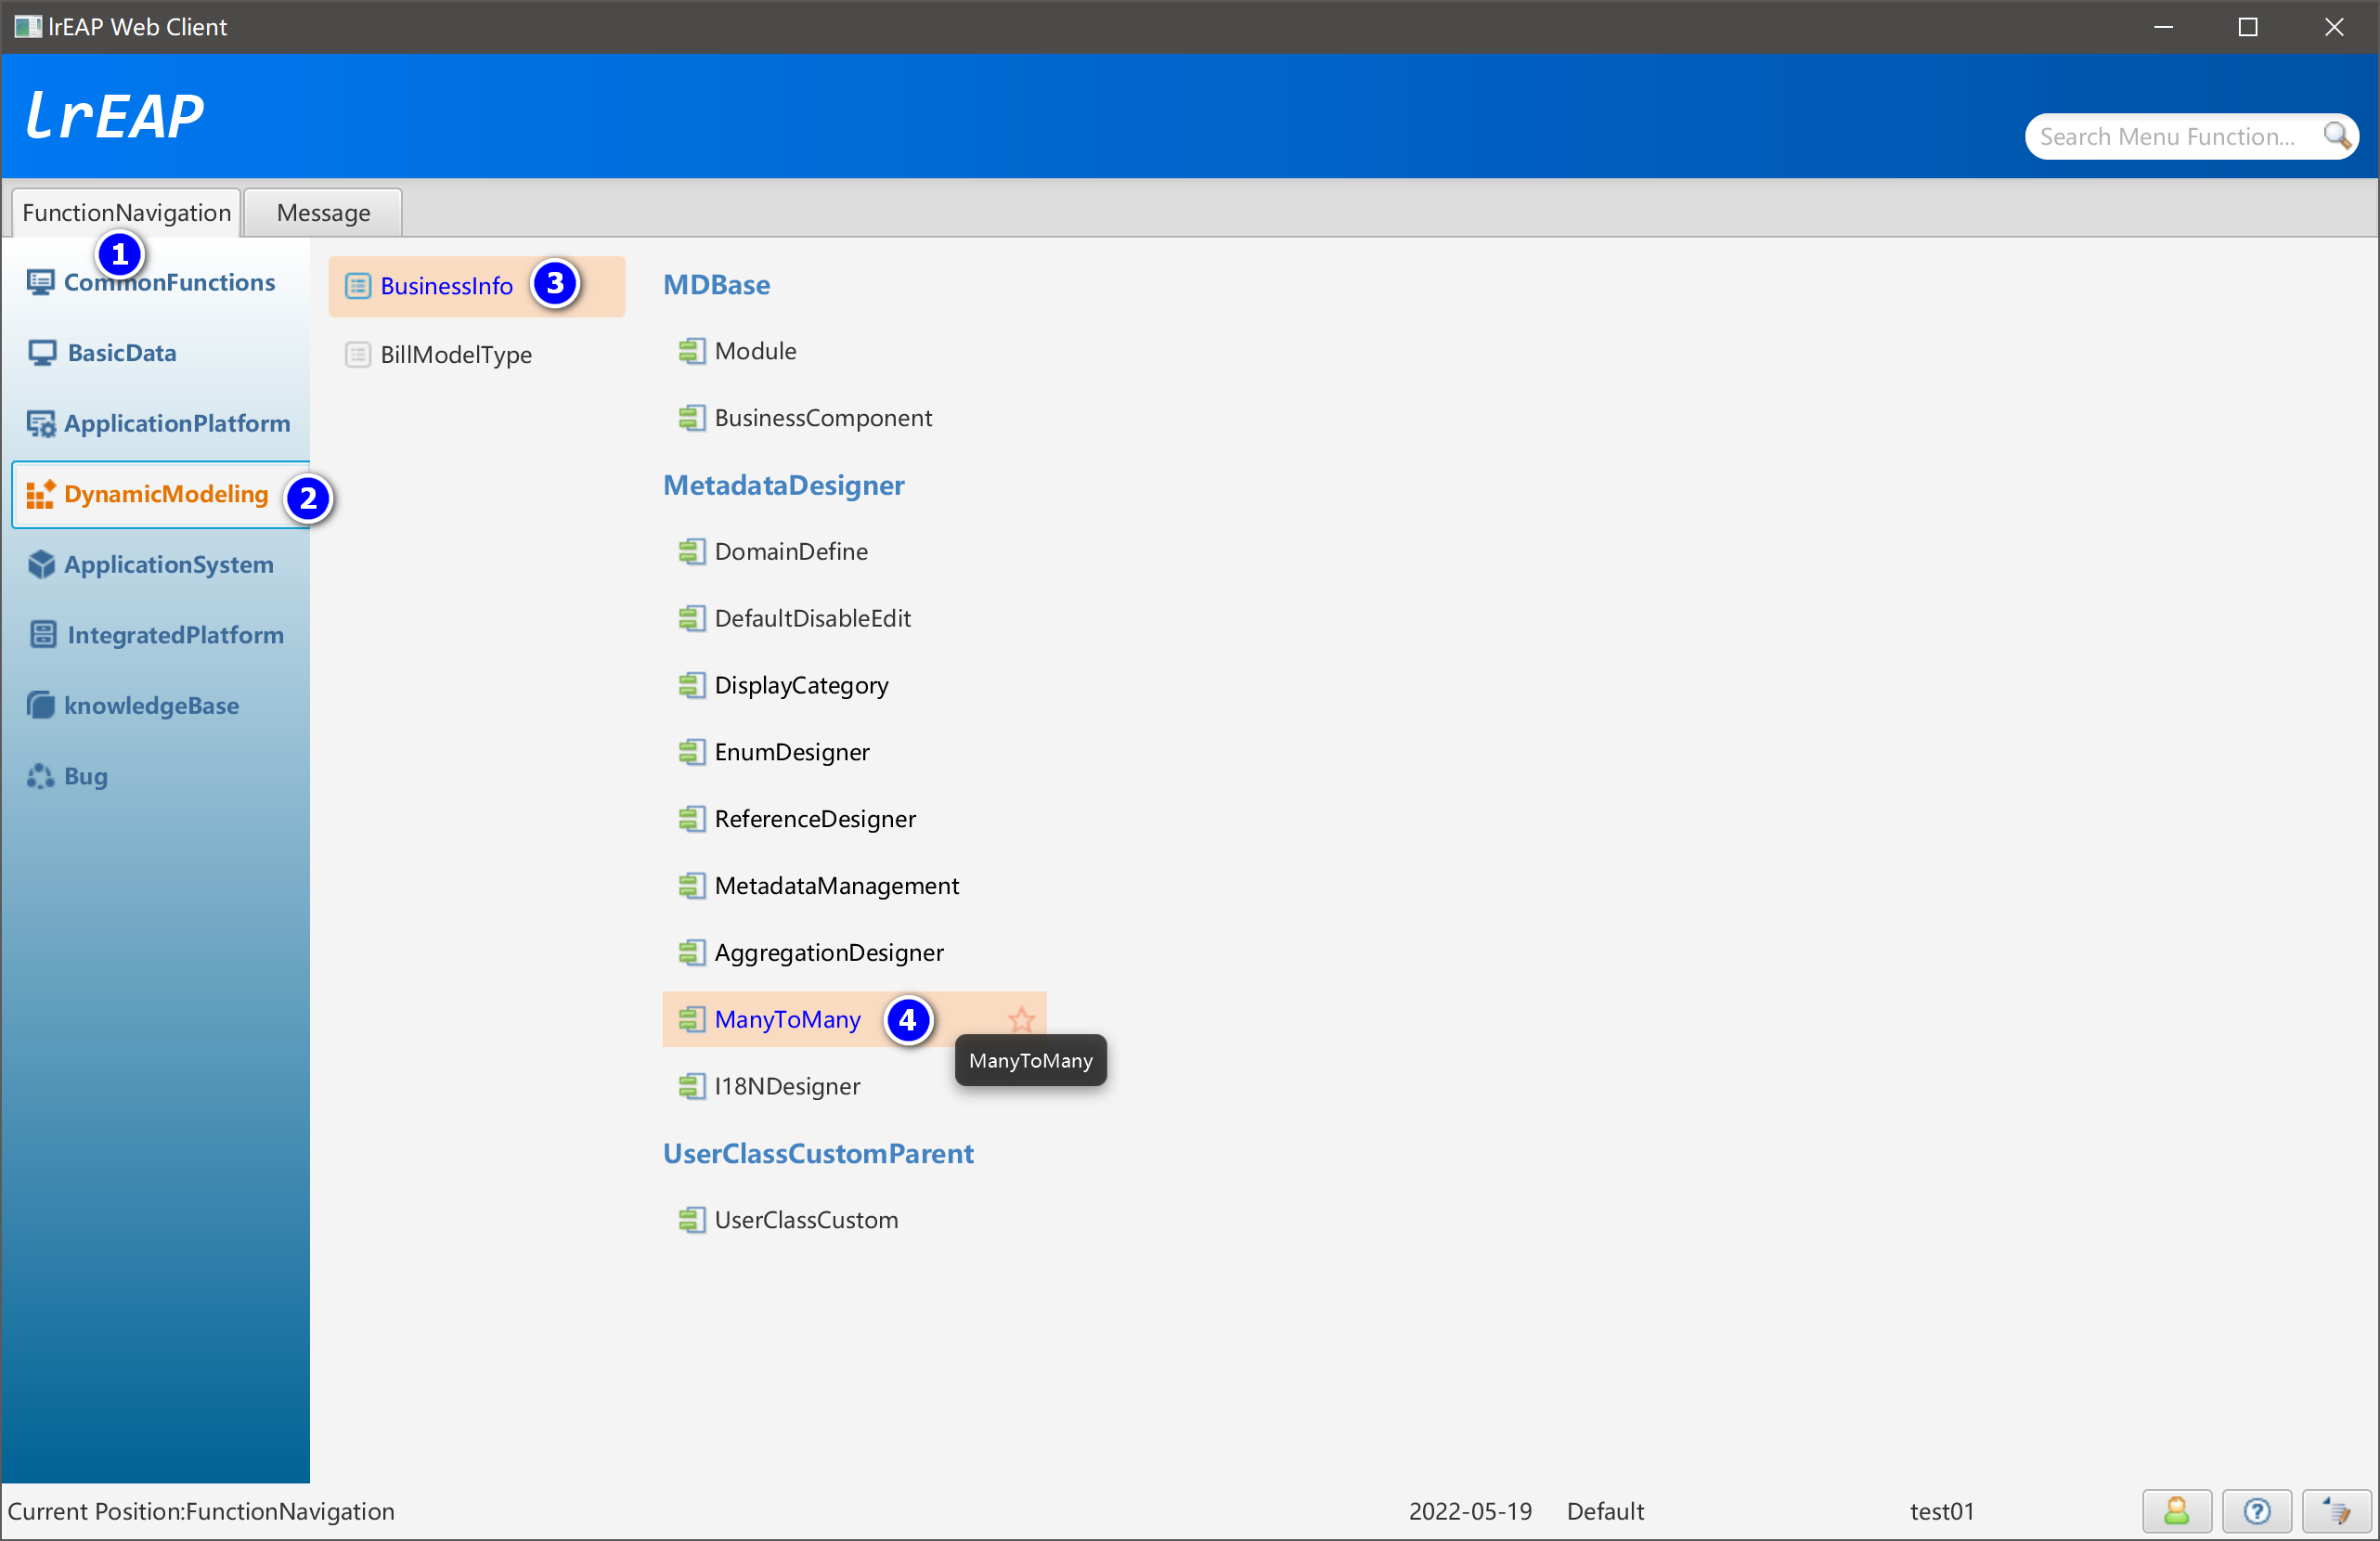Click the CommonFunctions monitor icon
This screenshot has height=1541, width=2380.
pyautogui.click(x=41, y=283)
